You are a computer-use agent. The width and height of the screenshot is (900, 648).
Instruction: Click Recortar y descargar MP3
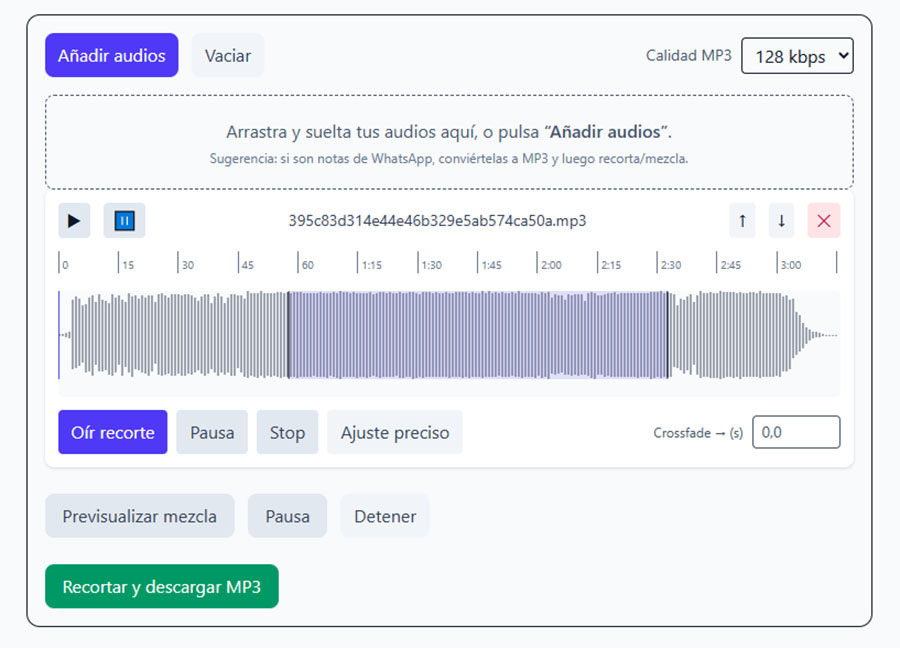tap(161, 586)
